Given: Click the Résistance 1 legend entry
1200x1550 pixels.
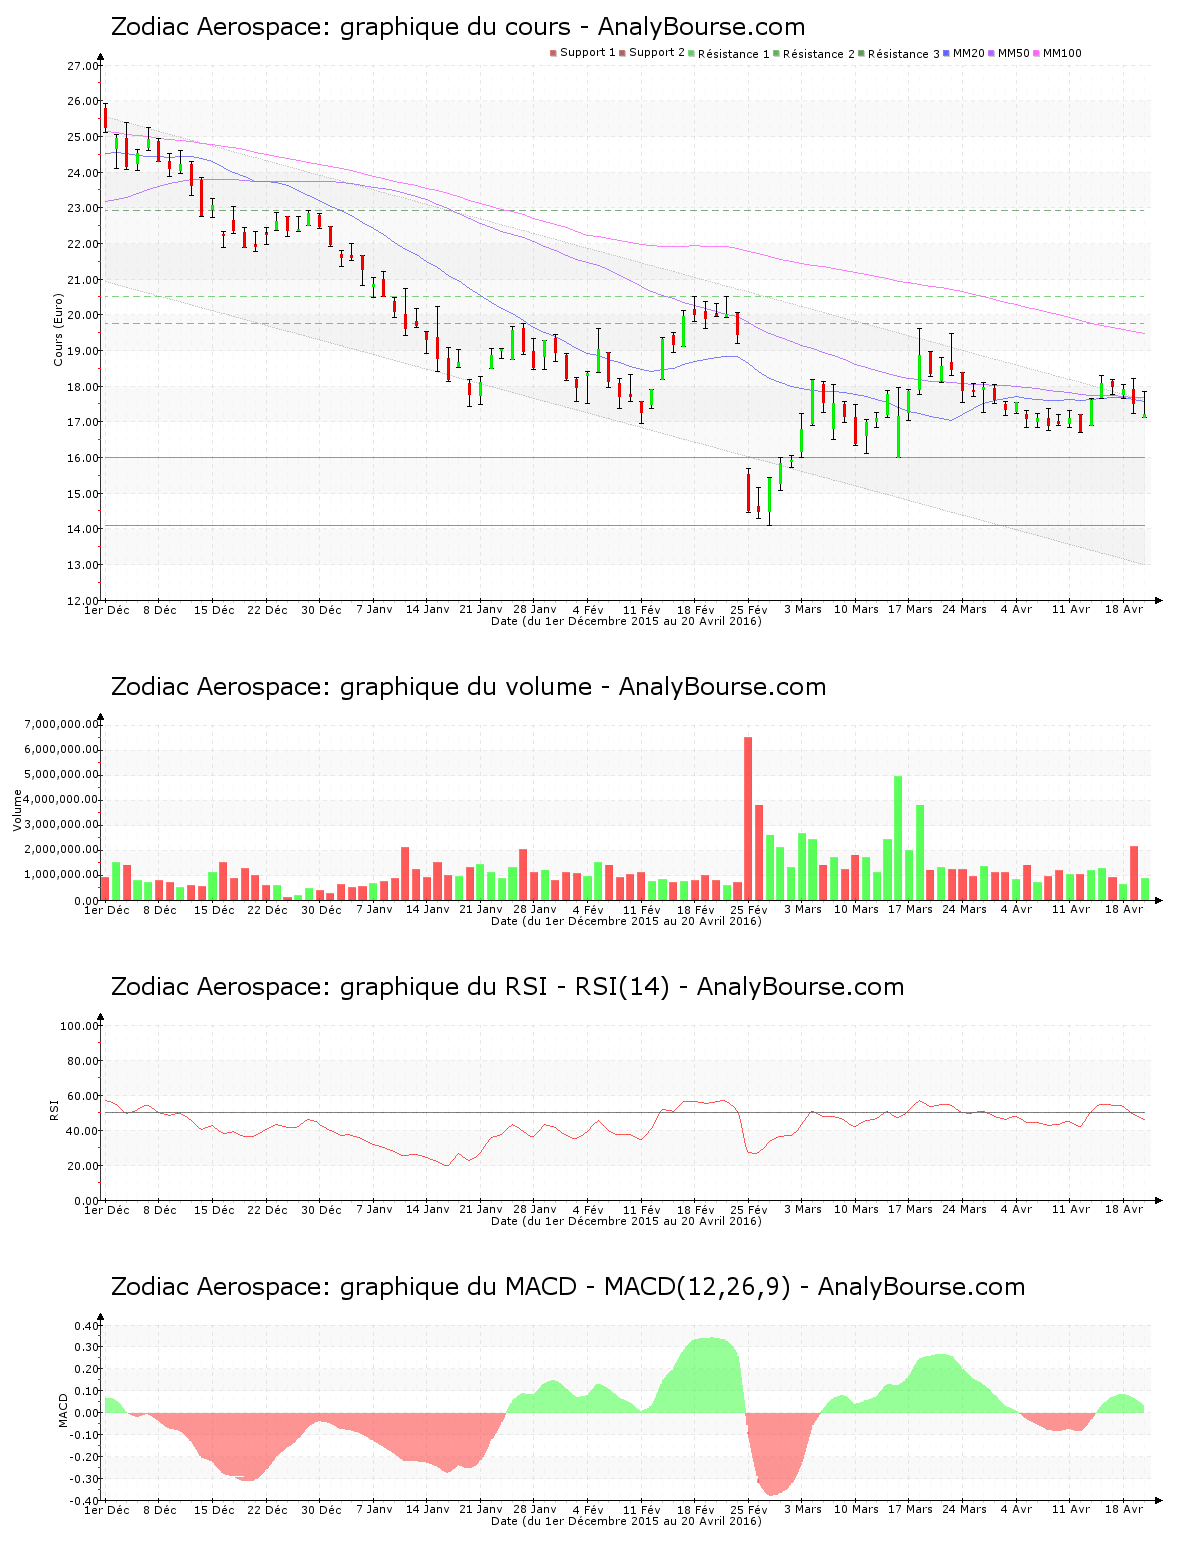Looking at the screenshot, I should [x=730, y=53].
